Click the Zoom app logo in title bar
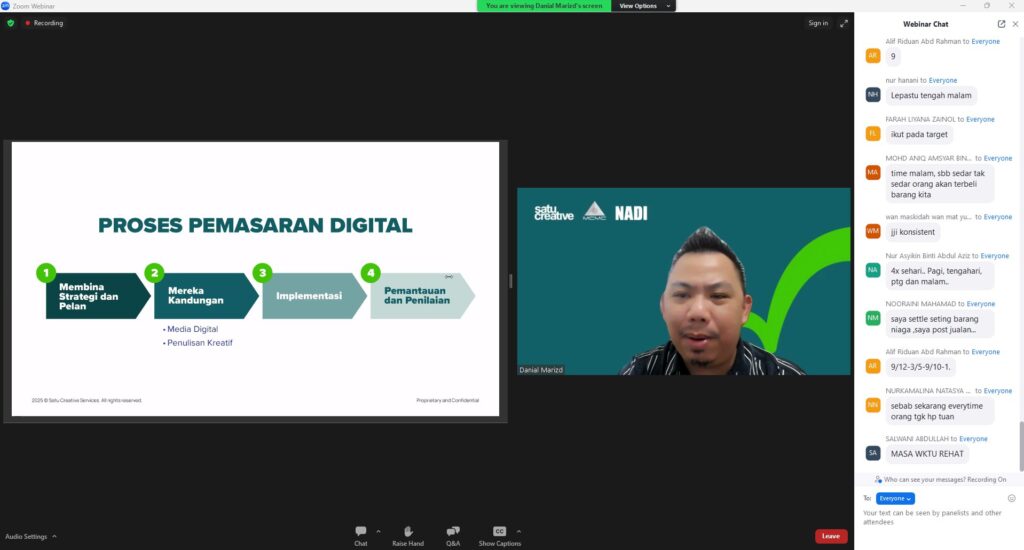 [x=6, y=5]
